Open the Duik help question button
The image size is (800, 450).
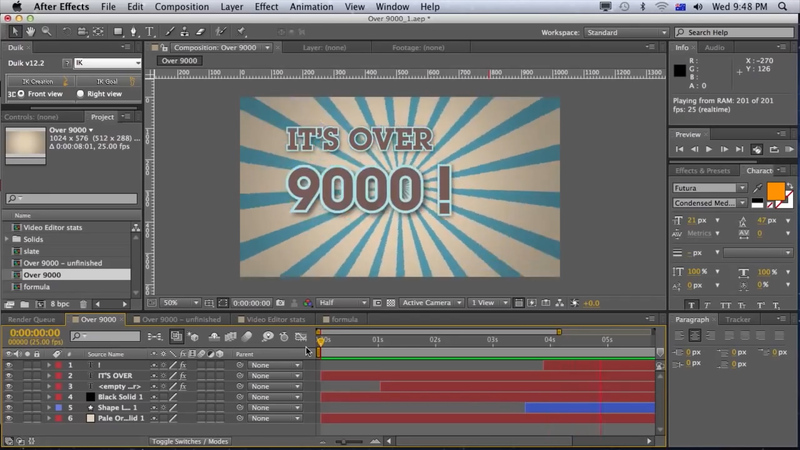[66, 63]
